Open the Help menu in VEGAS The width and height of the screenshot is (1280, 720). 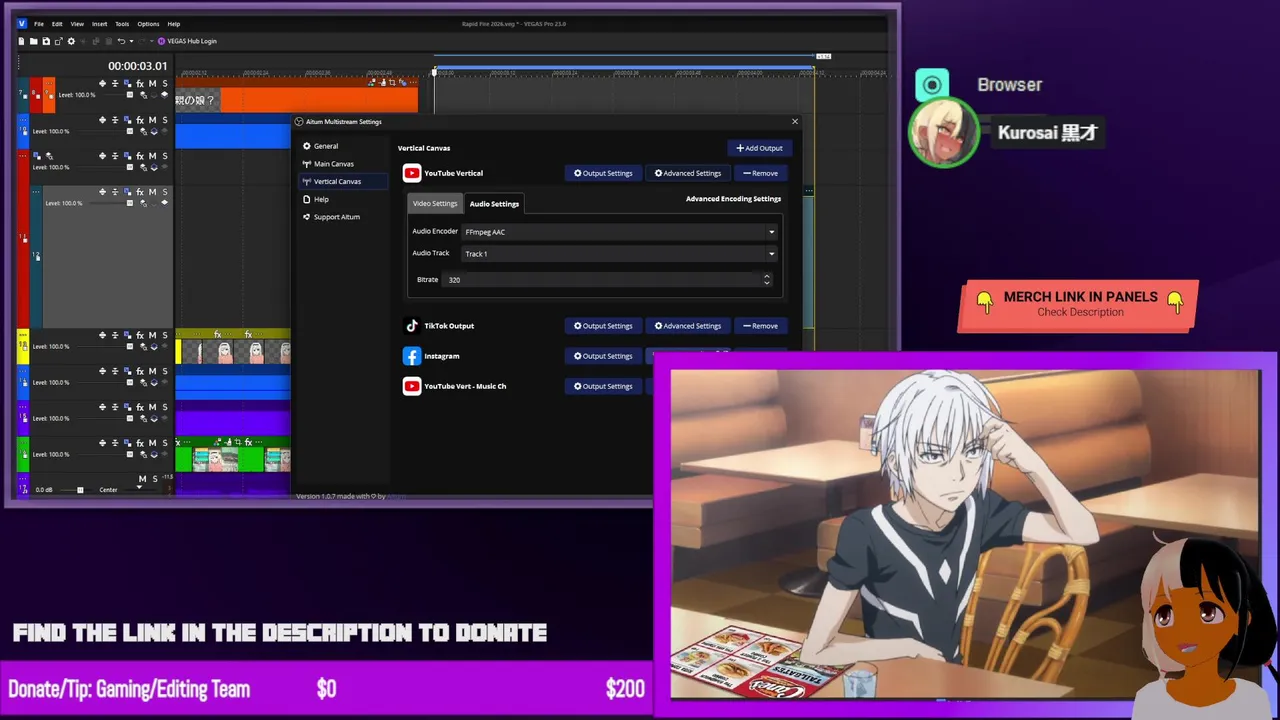coord(174,23)
